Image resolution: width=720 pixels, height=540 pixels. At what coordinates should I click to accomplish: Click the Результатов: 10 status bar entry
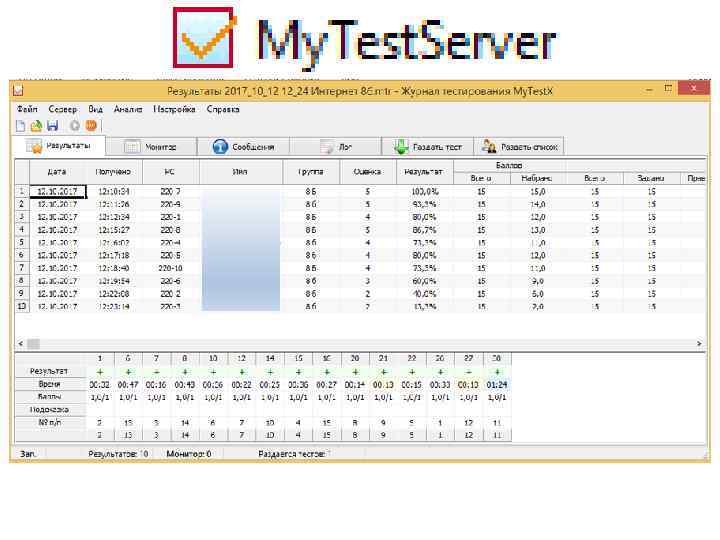point(118,454)
